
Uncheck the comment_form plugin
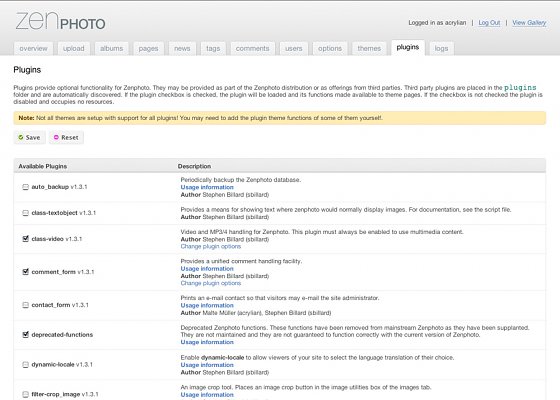25,272
